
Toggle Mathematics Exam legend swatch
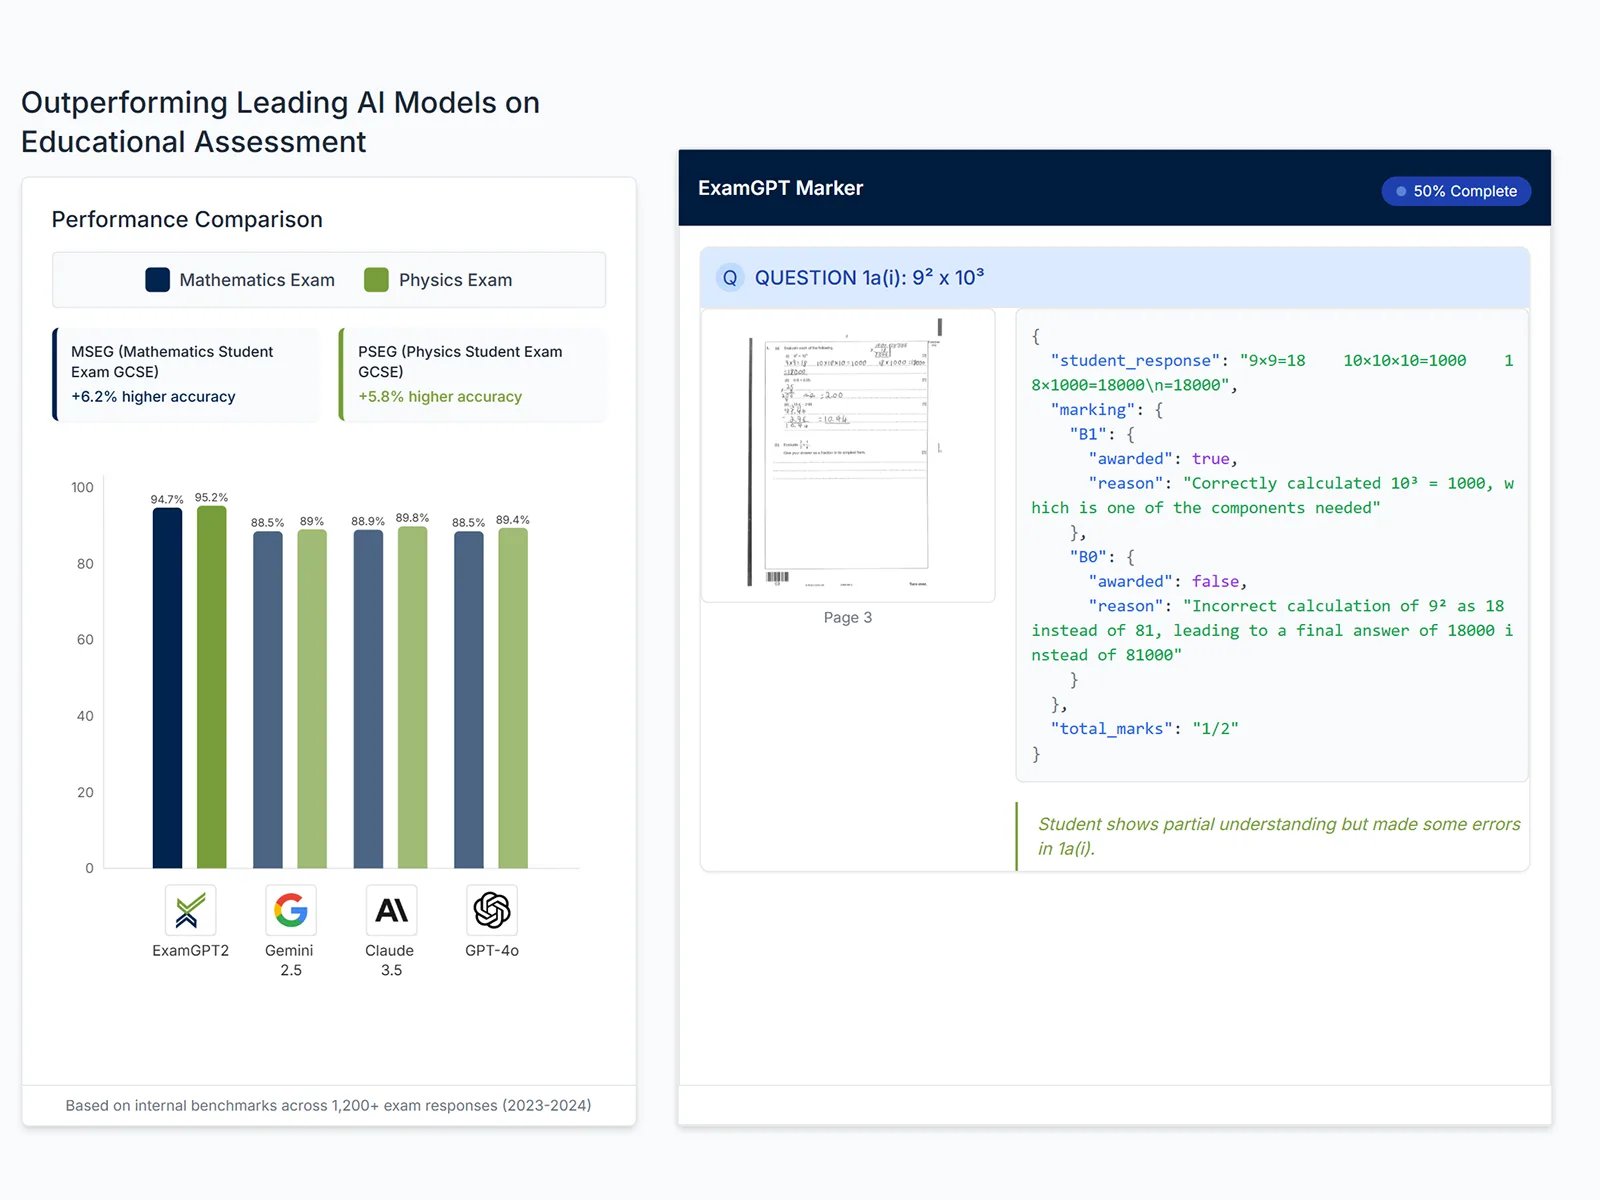[158, 280]
